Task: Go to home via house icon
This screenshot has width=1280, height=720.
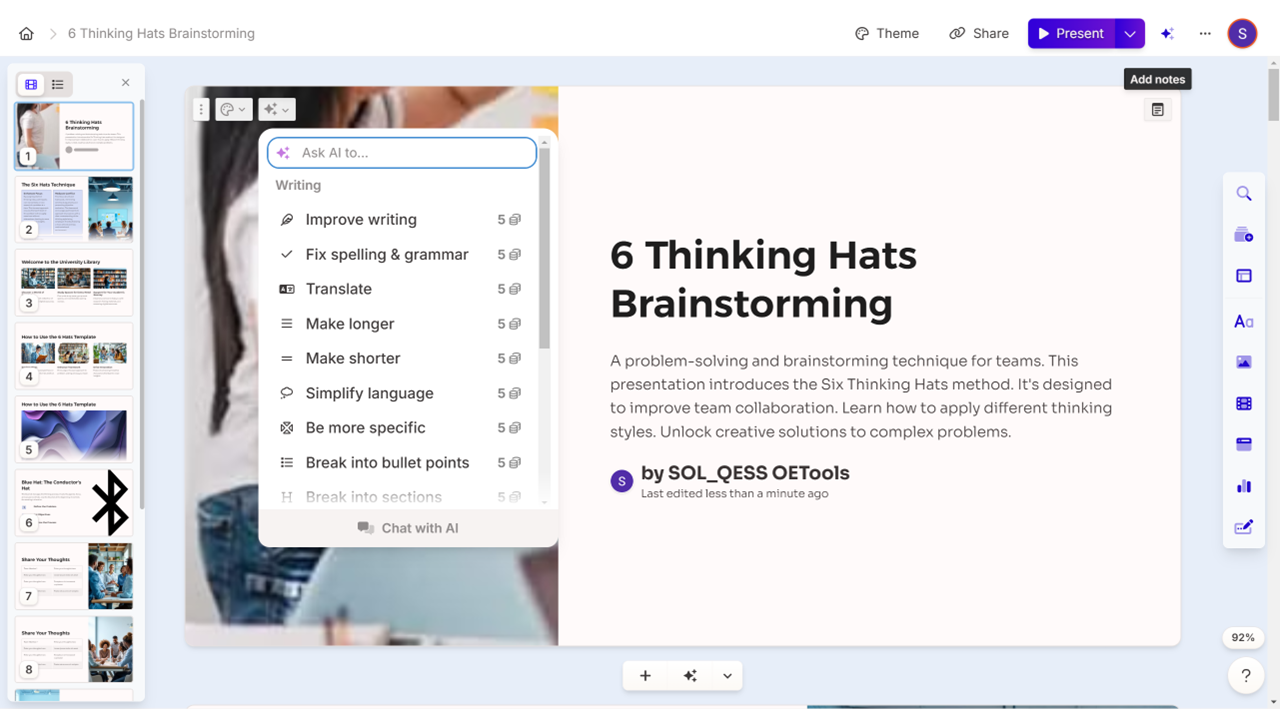Action: point(27,34)
